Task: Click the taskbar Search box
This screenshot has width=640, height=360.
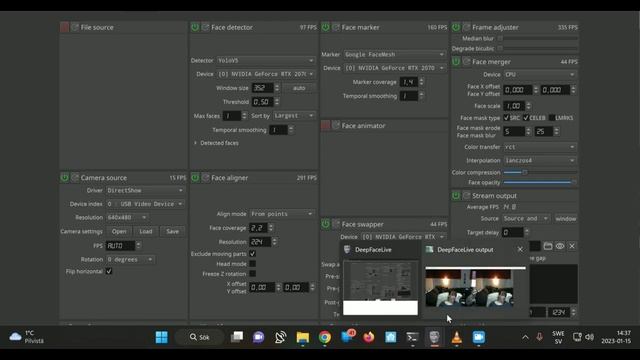Action: 200,337
